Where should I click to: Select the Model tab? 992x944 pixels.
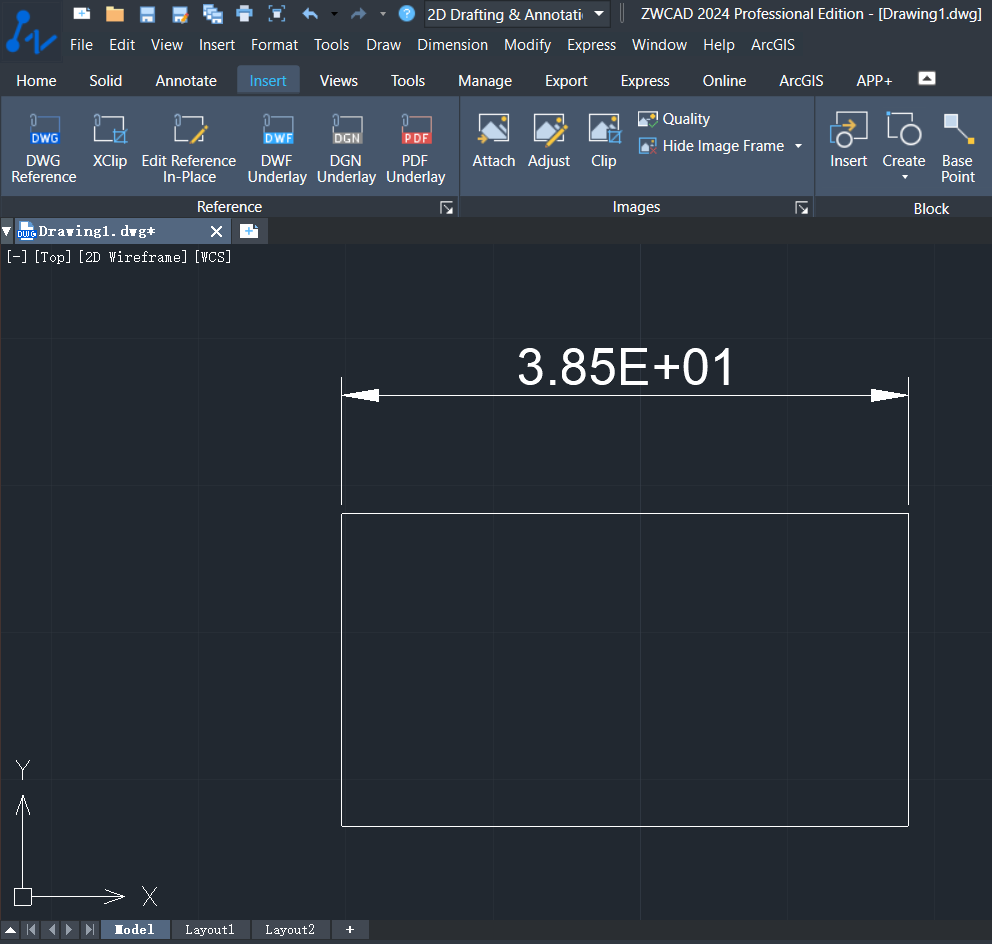(x=135, y=929)
